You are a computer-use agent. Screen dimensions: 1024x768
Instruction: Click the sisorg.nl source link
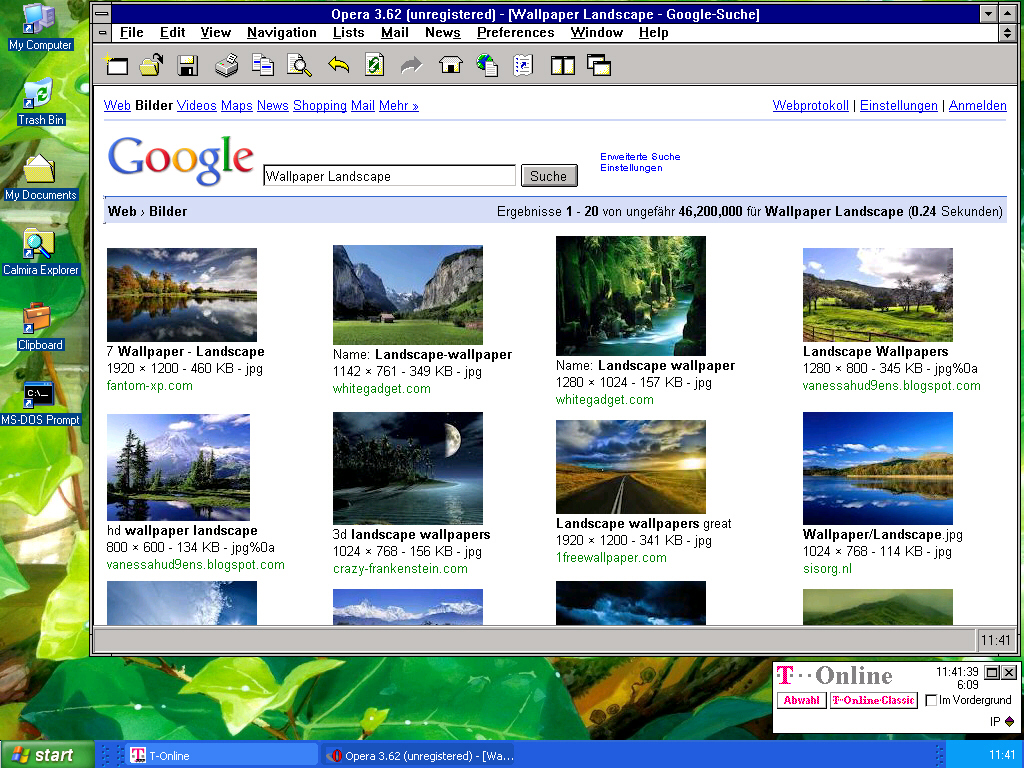[x=827, y=568]
